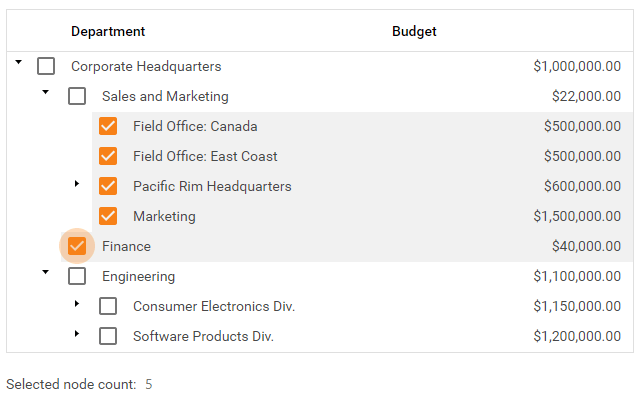Check the Corporate Headquarters checkbox
This screenshot has width=640, height=400.
click(x=46, y=67)
